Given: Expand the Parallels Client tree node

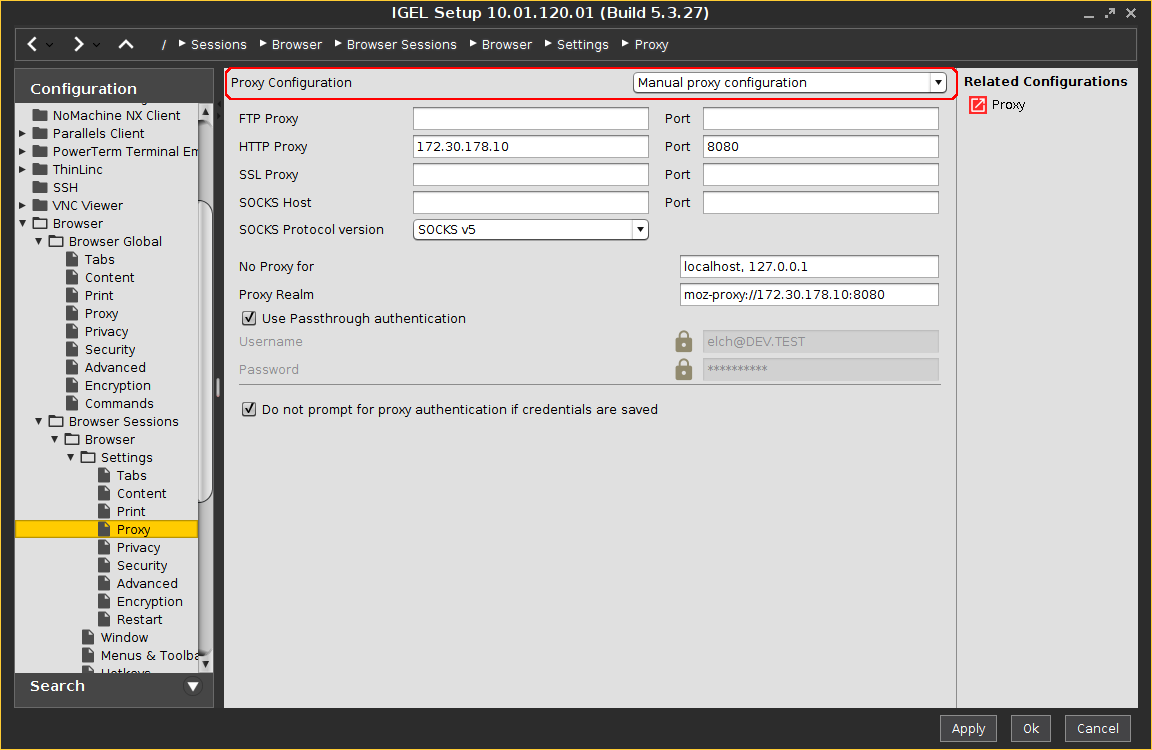Looking at the screenshot, I should click(x=23, y=134).
